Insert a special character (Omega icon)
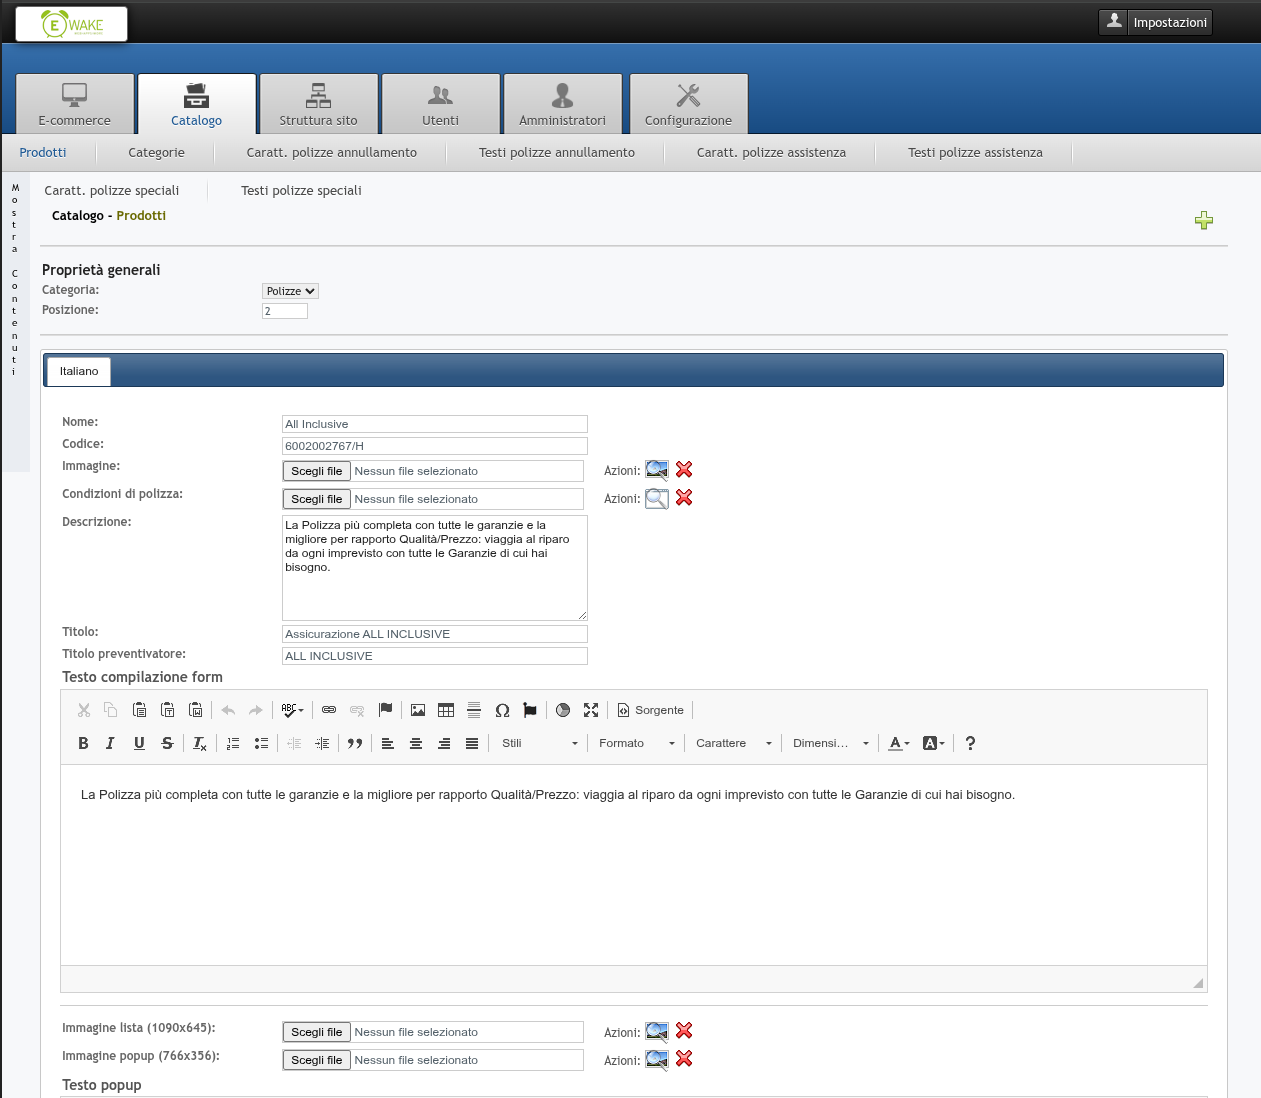 502,710
